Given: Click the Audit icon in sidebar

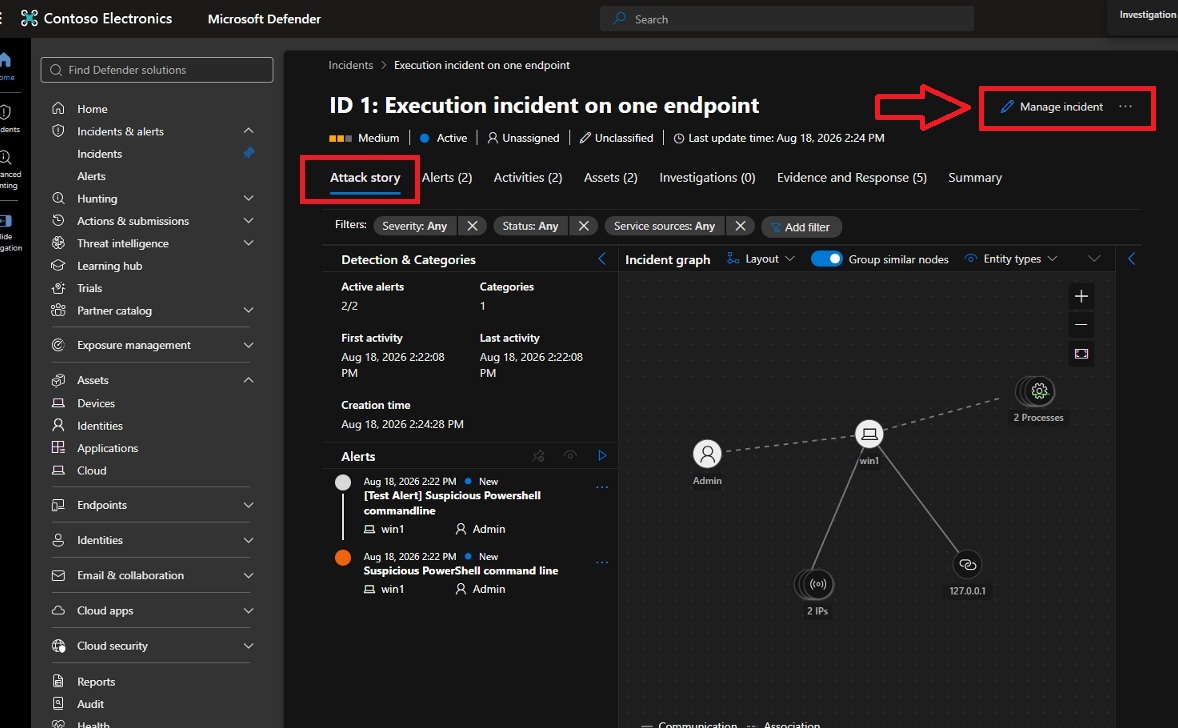Looking at the screenshot, I should coord(58,704).
